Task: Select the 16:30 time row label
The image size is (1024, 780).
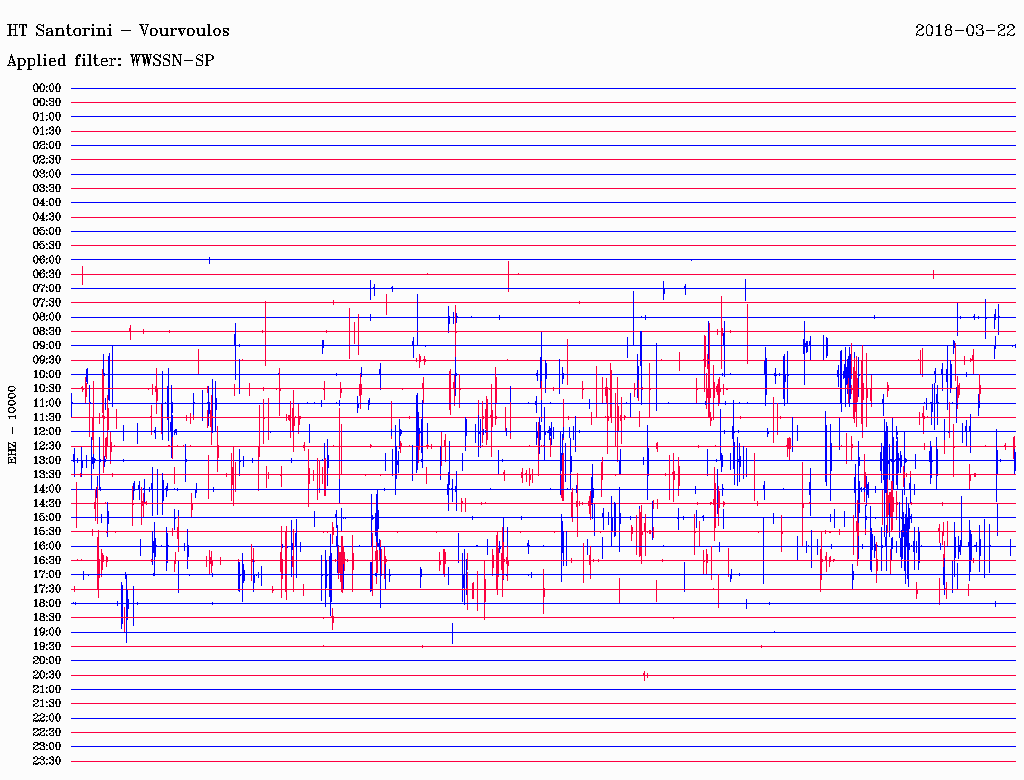Action: click(47, 561)
